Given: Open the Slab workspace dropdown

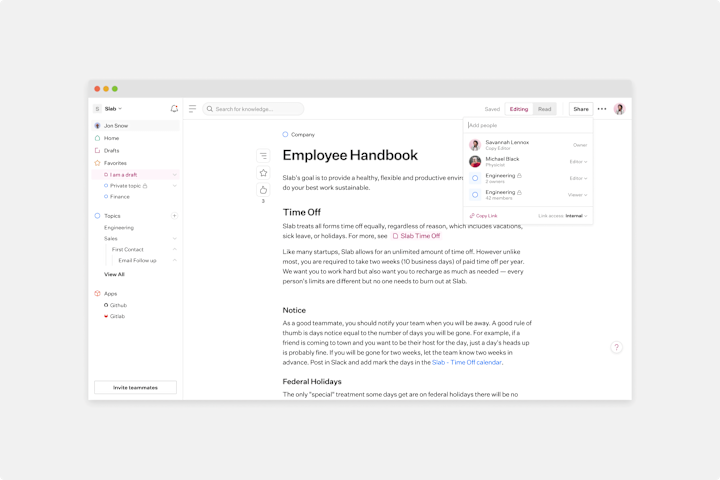Looking at the screenshot, I should pyautogui.click(x=113, y=109).
